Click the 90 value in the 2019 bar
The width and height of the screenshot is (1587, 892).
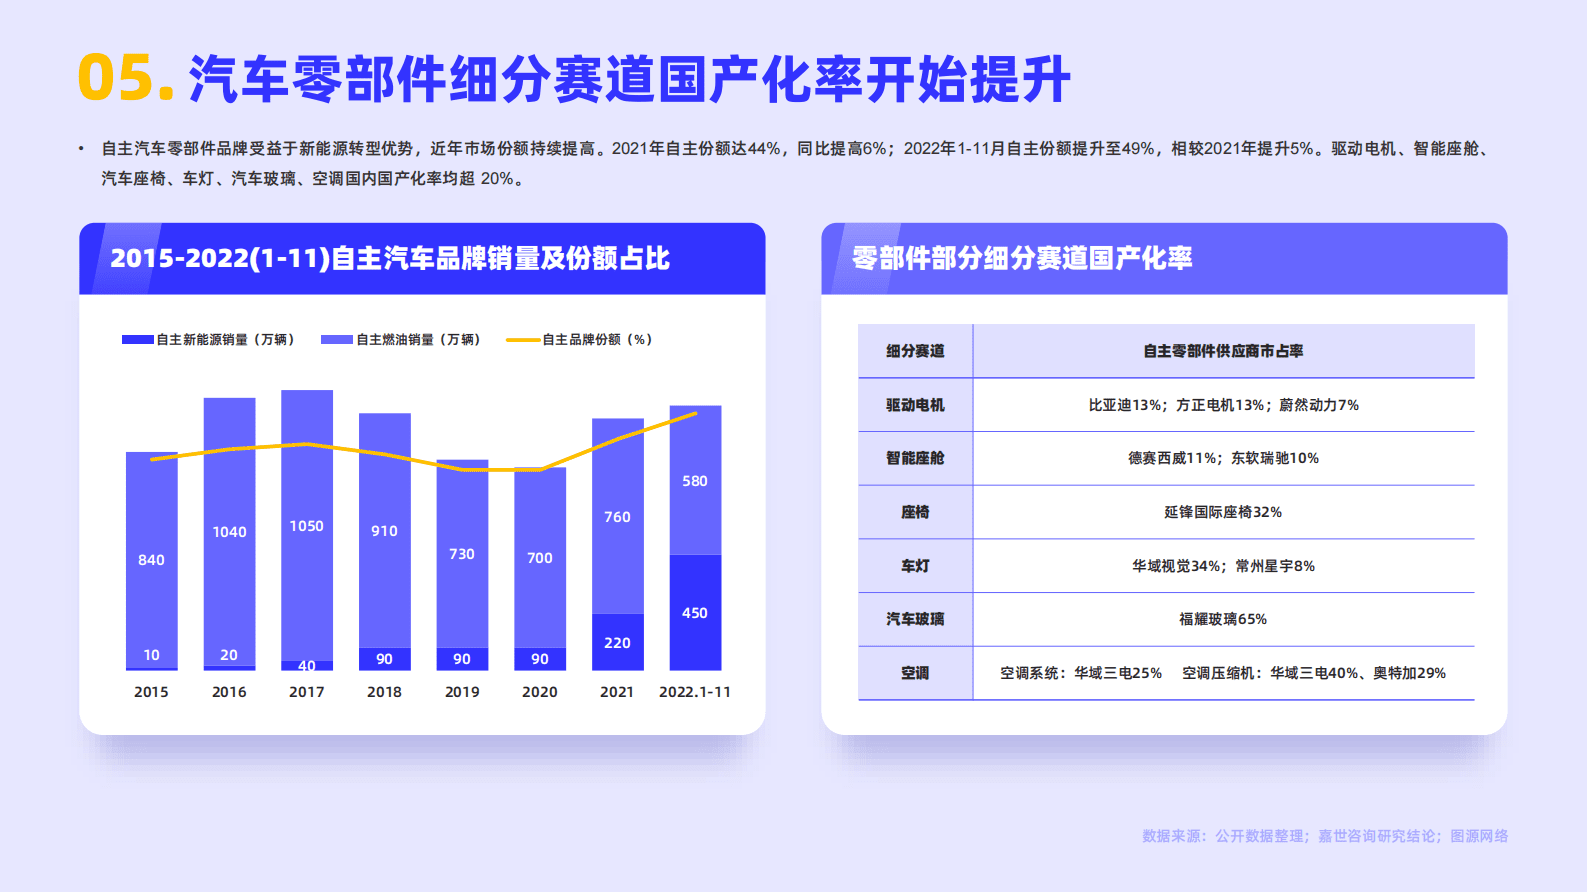tap(462, 659)
